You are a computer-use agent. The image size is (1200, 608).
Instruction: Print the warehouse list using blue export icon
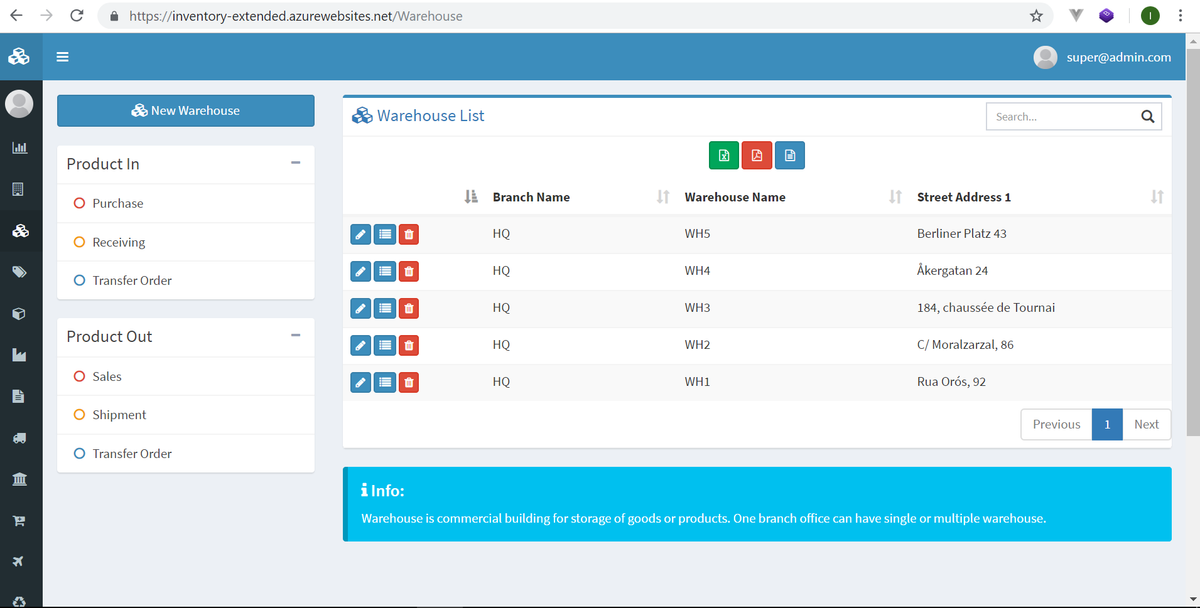789,155
